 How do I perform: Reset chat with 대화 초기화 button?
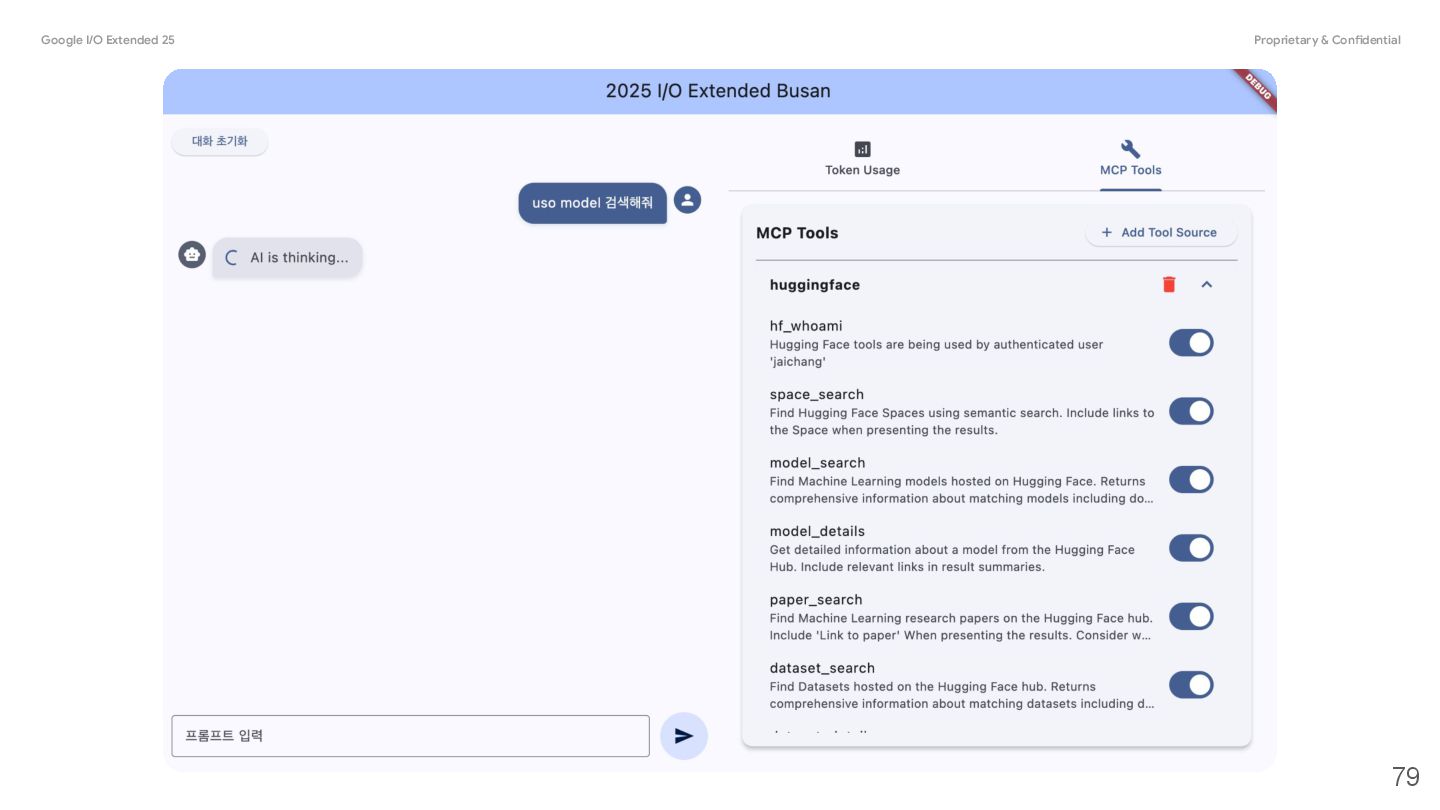[220, 142]
